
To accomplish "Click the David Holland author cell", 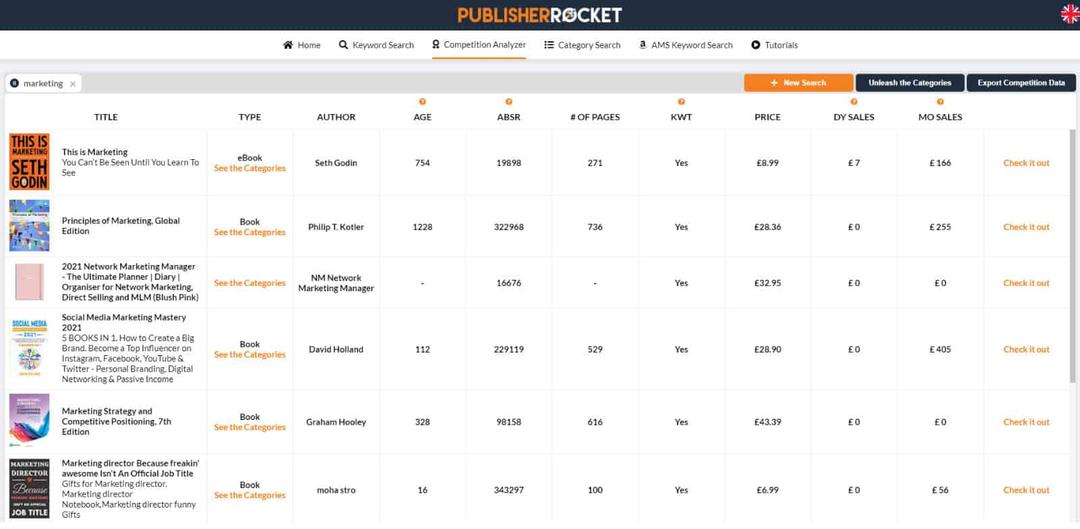I will click(336, 349).
